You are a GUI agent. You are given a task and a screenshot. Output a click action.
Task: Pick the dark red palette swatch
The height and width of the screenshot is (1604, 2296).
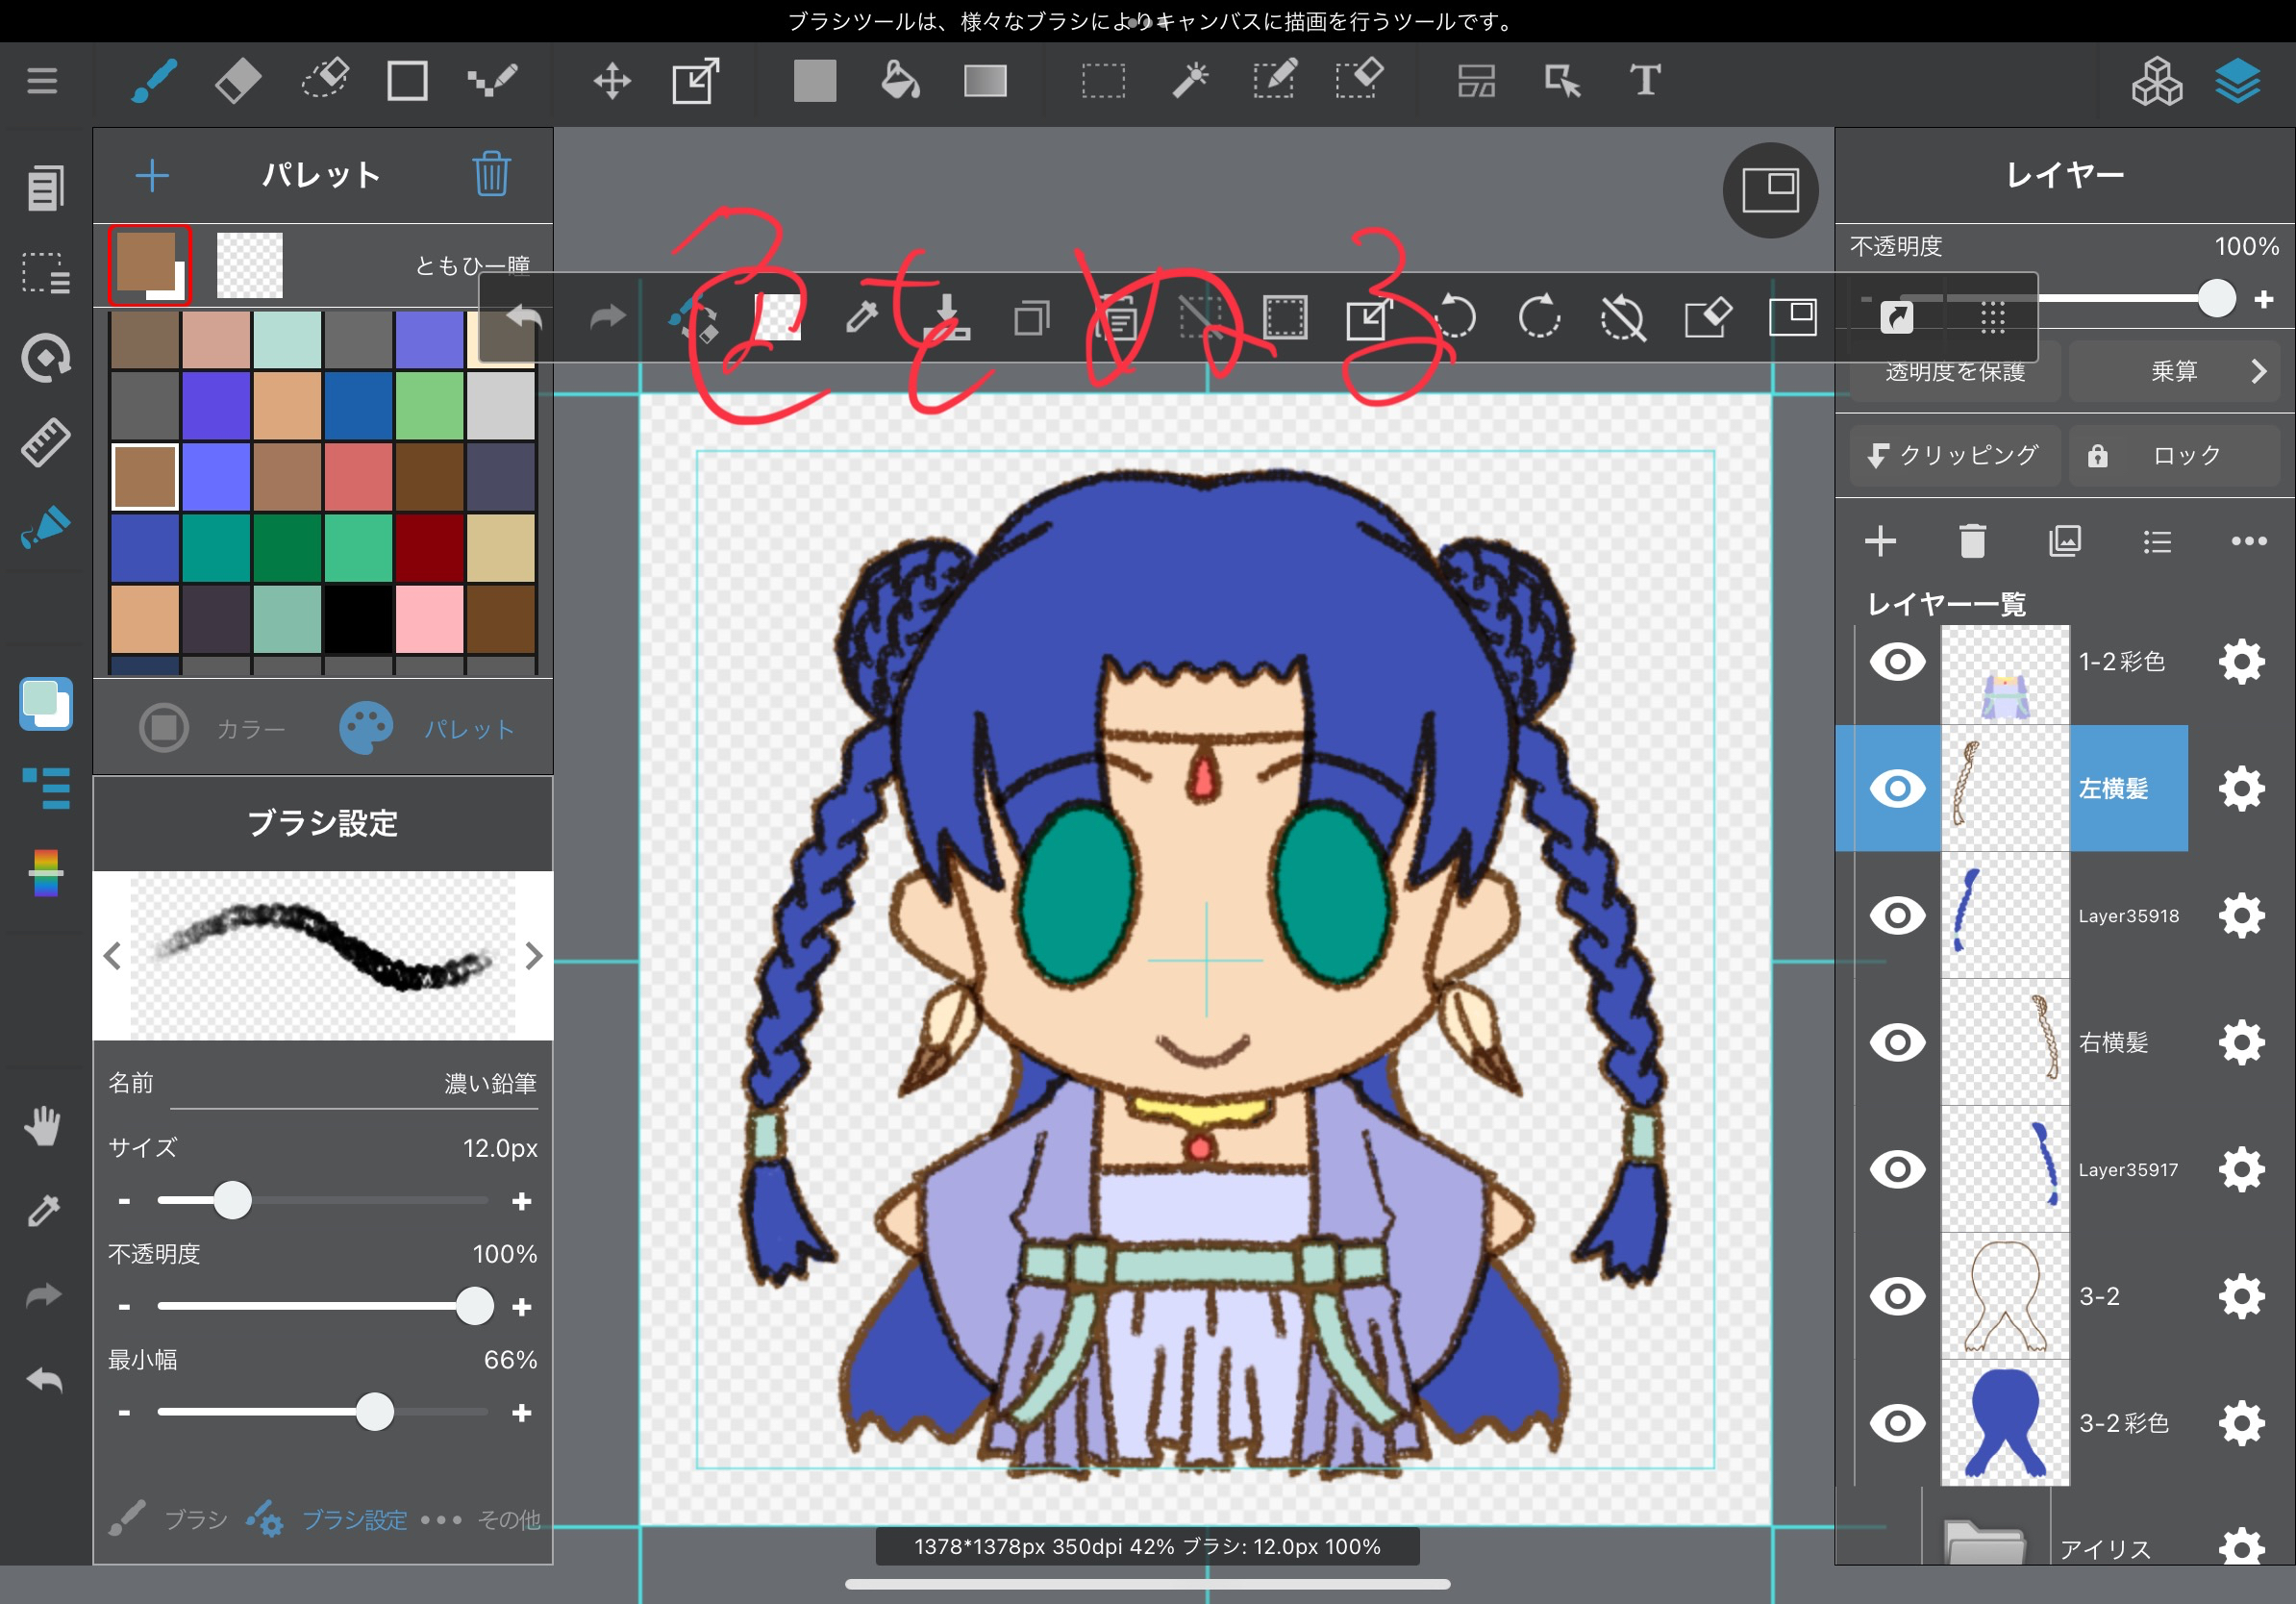point(429,548)
